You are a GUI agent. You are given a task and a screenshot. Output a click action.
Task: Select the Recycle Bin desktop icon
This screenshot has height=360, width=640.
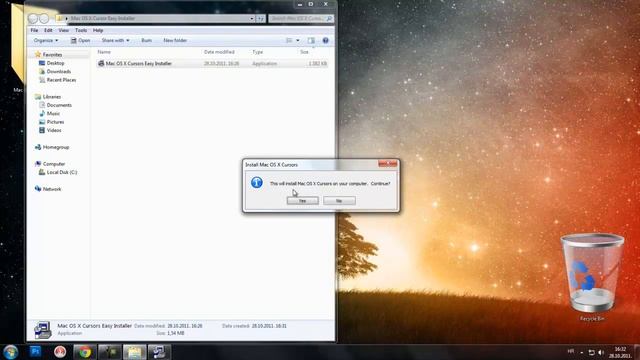[592, 277]
